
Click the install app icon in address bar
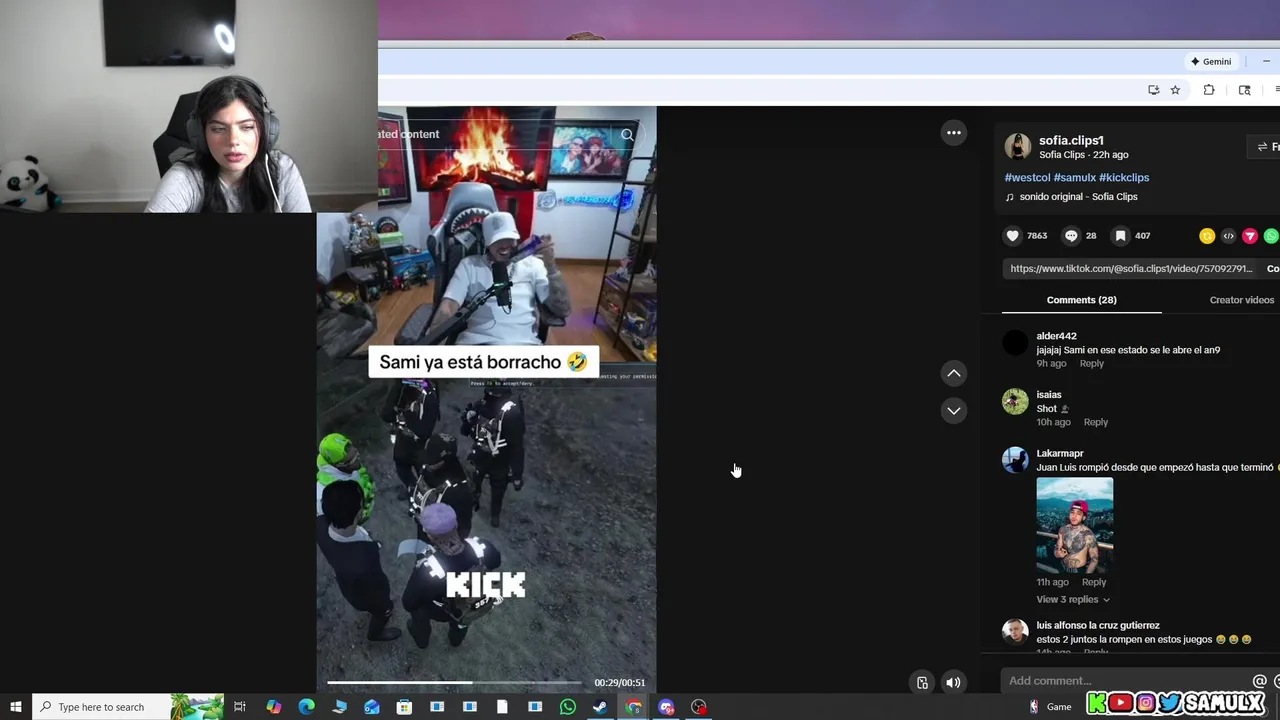(1153, 90)
